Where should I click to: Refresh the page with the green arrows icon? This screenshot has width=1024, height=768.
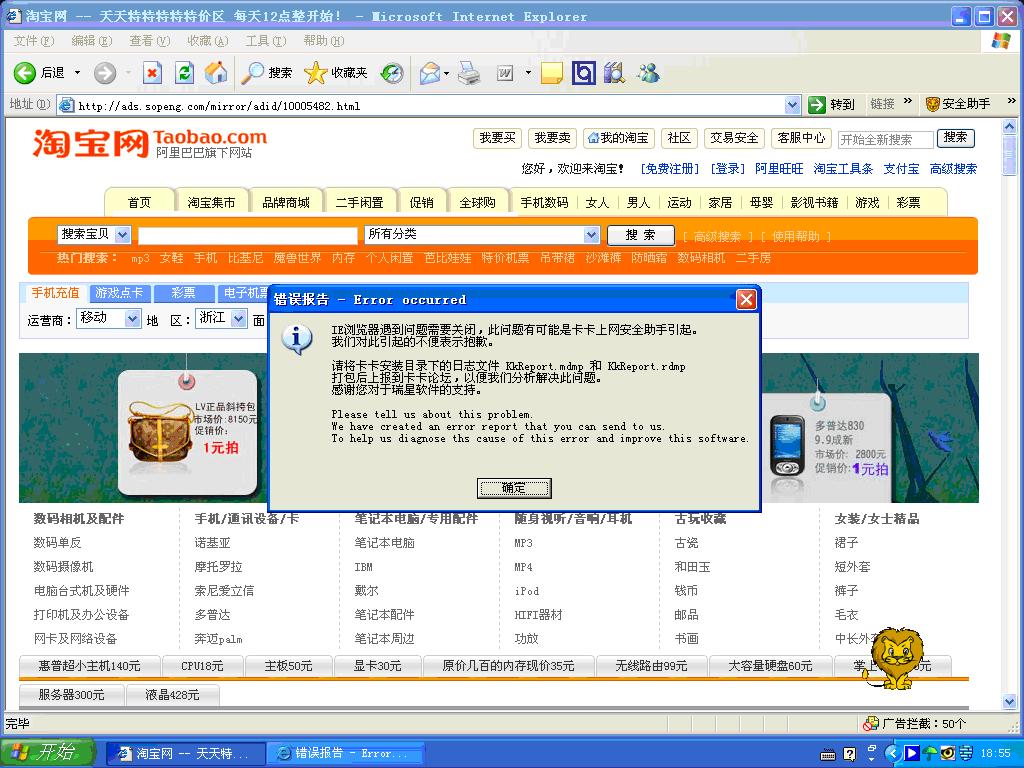coord(185,72)
